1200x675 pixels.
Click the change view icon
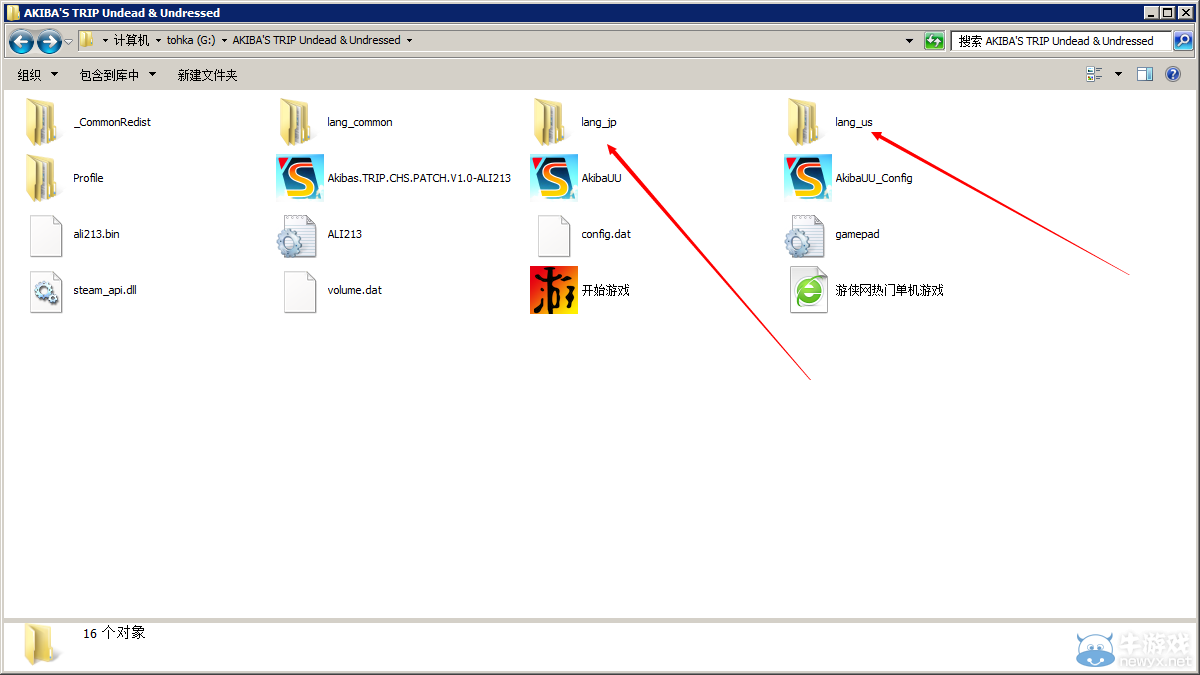click(1094, 74)
